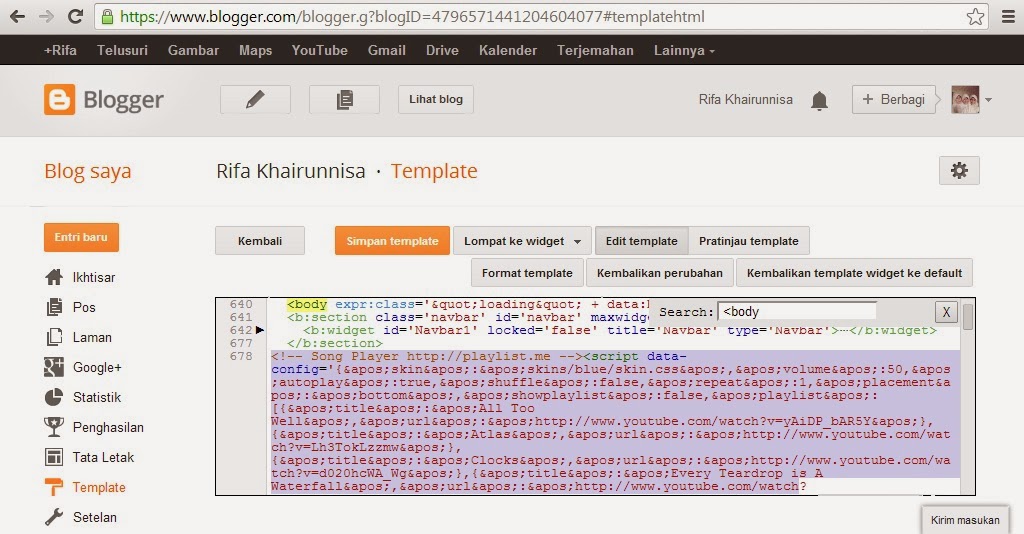This screenshot has width=1024, height=534.
Task: Click the highlighted <body tag on line 640
Action: (307, 304)
